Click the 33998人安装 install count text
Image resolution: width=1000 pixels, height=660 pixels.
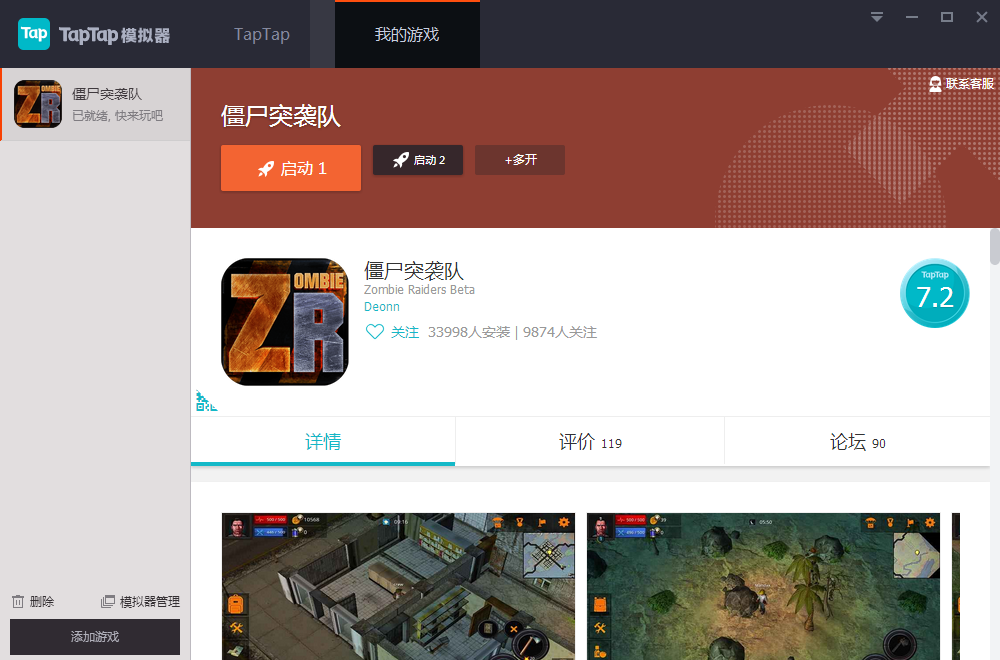click(x=469, y=332)
